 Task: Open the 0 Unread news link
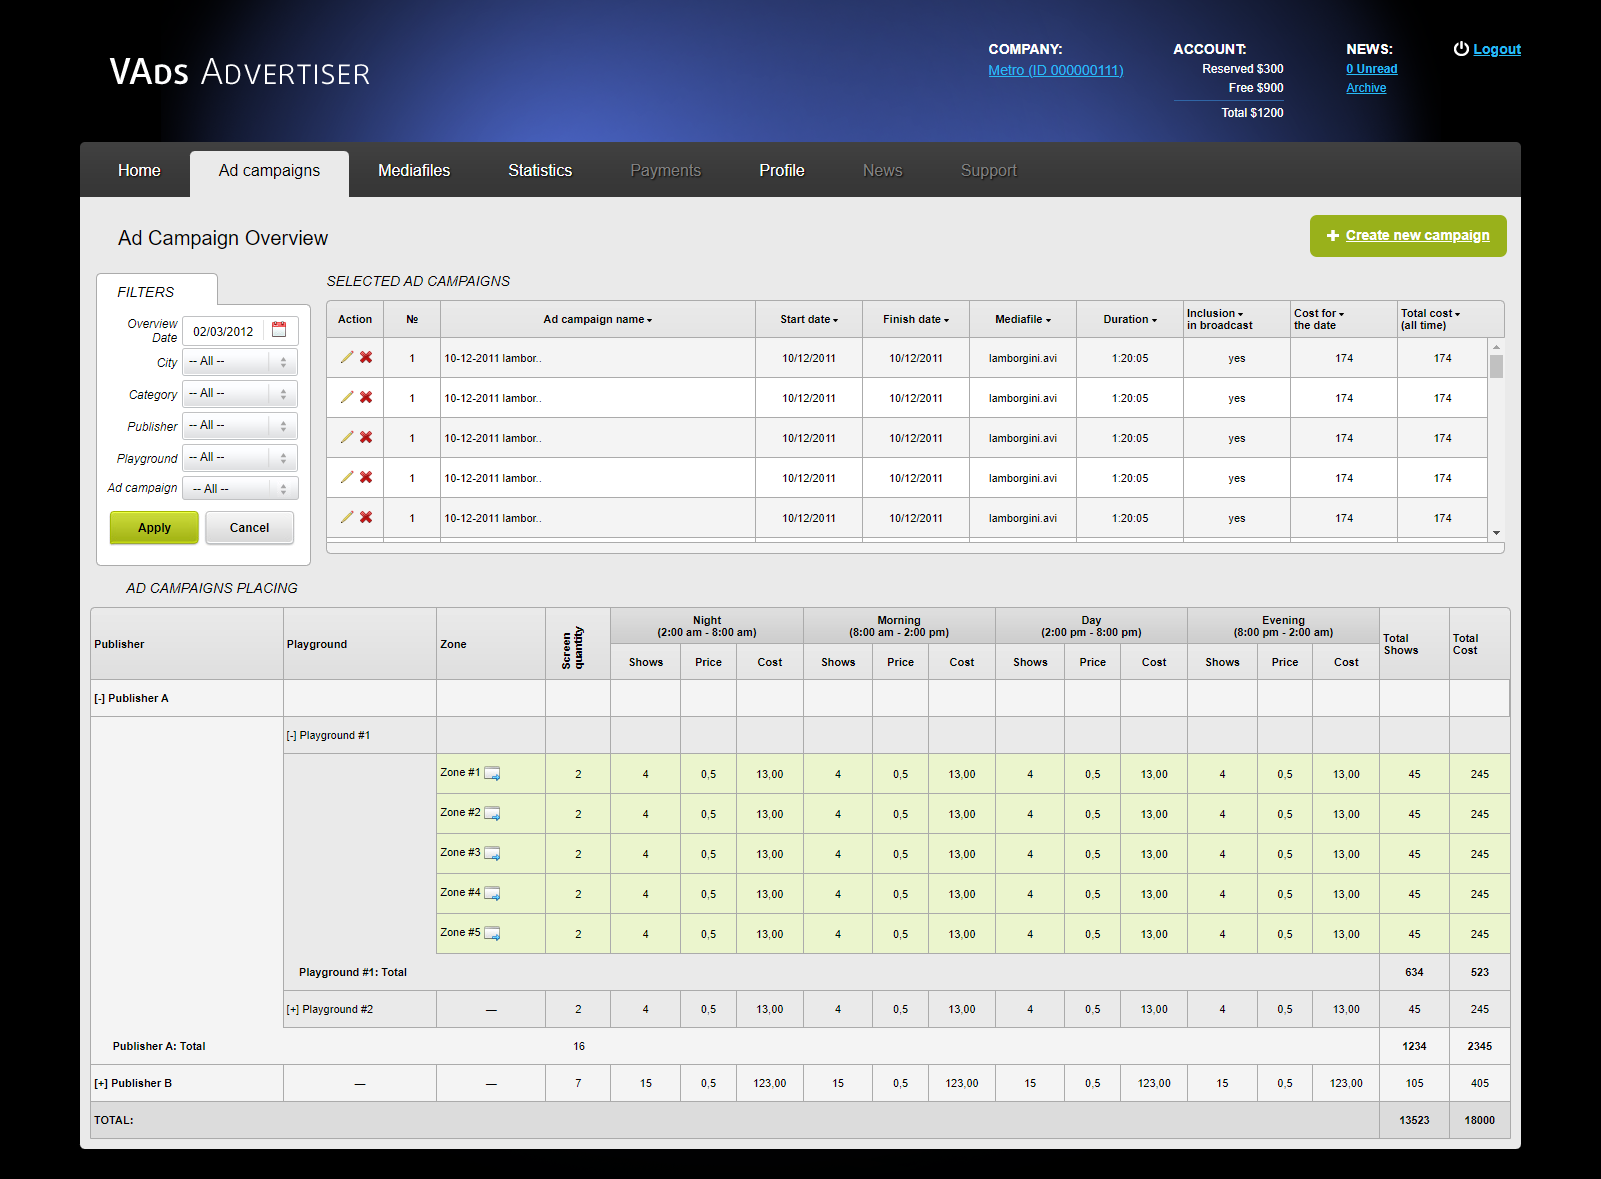click(1371, 69)
